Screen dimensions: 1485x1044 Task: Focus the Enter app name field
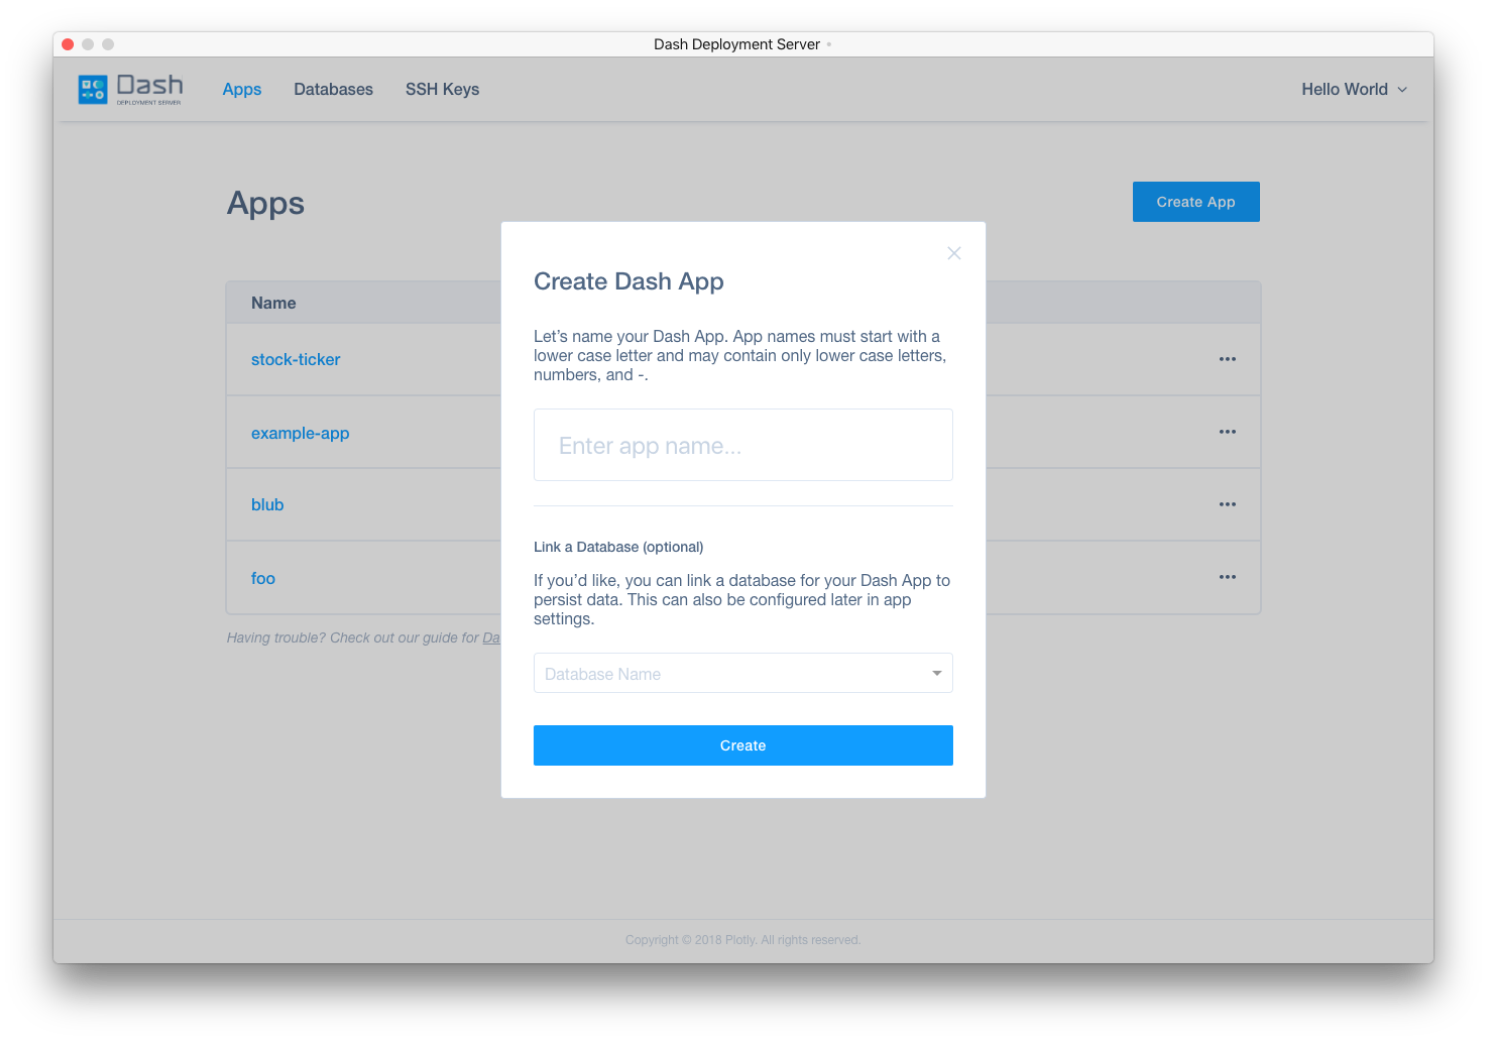[x=743, y=445]
